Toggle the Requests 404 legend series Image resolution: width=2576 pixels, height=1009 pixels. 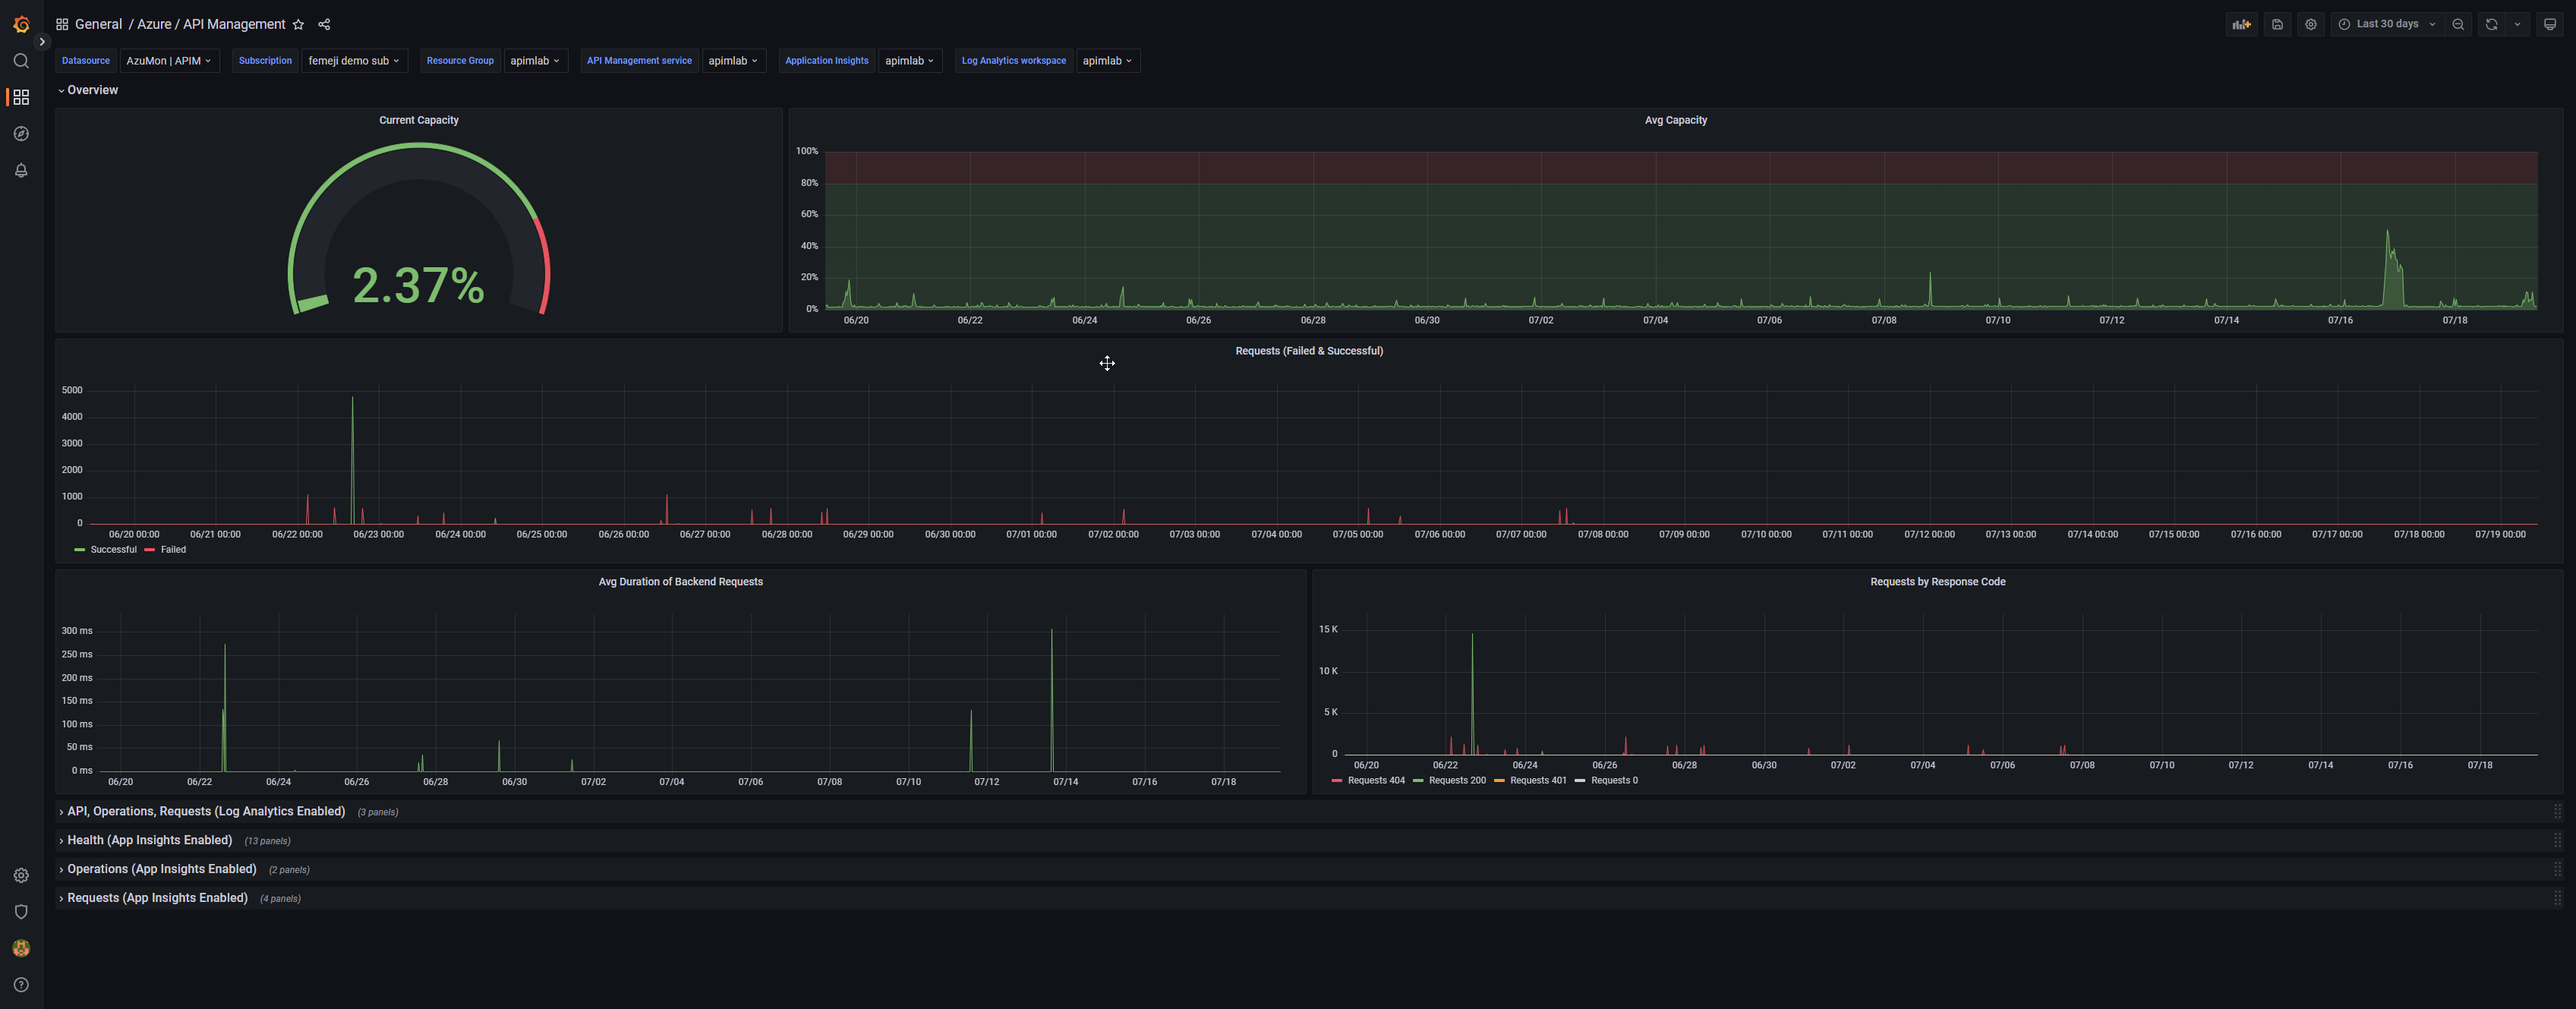click(1375, 780)
